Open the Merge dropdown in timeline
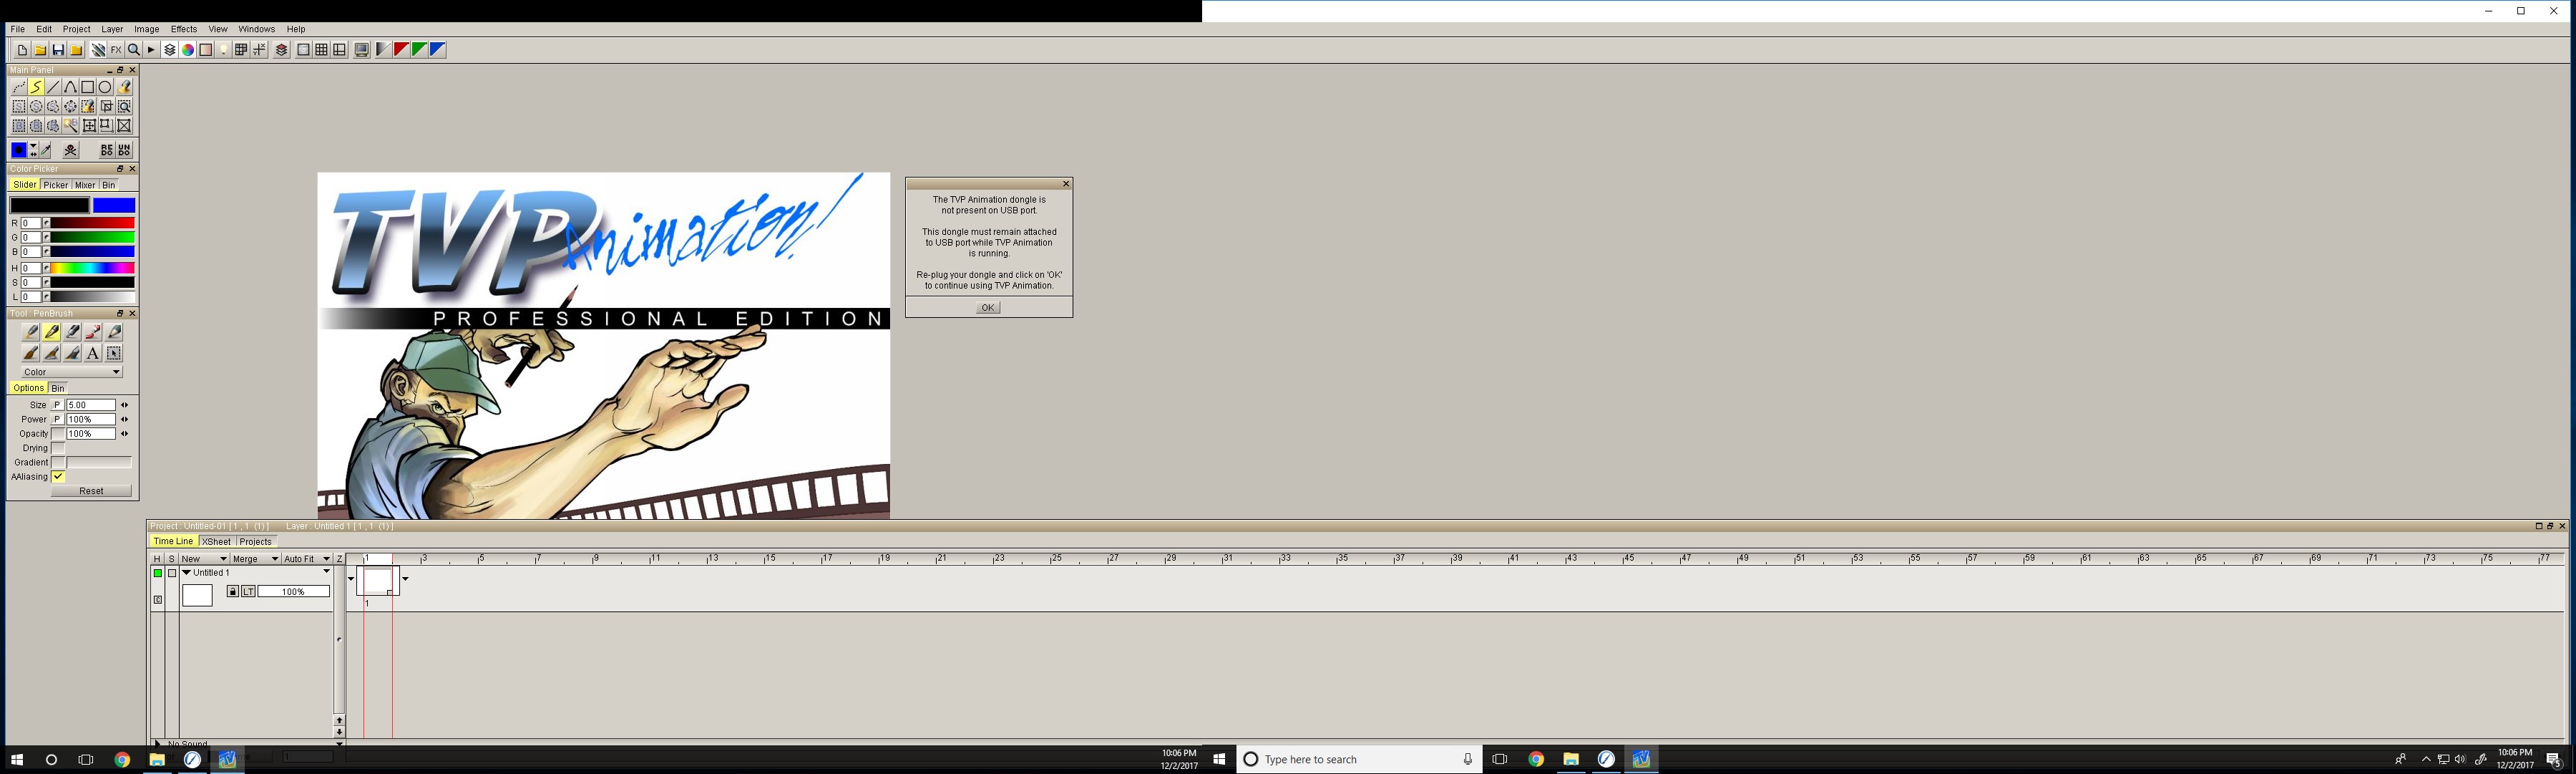 [256, 559]
